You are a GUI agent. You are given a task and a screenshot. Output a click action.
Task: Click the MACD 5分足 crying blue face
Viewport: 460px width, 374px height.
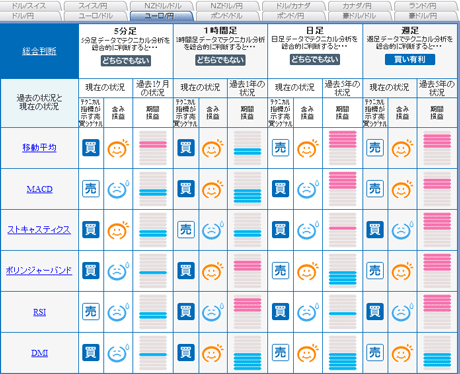click(118, 189)
